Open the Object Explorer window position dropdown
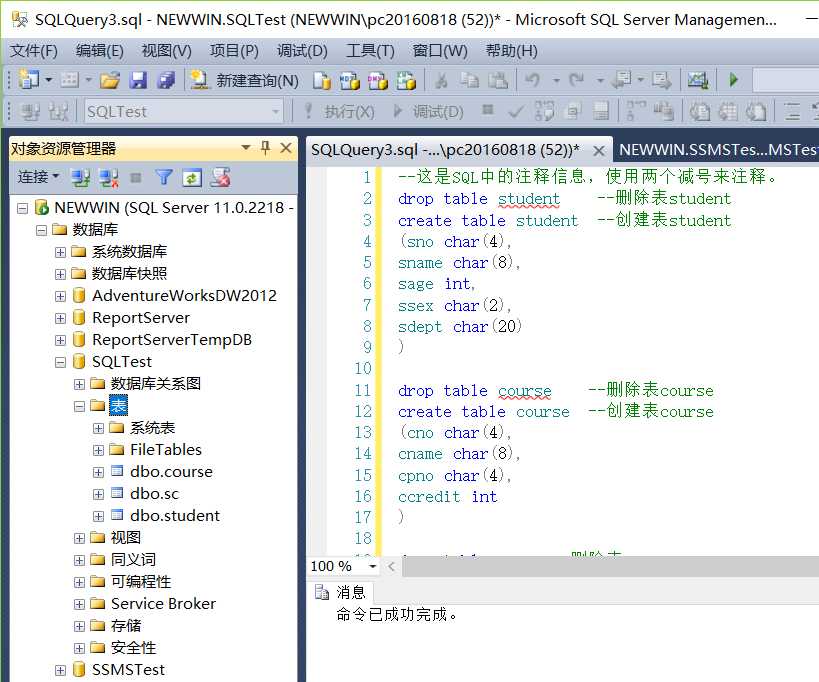This screenshot has width=819, height=682. 245,148
